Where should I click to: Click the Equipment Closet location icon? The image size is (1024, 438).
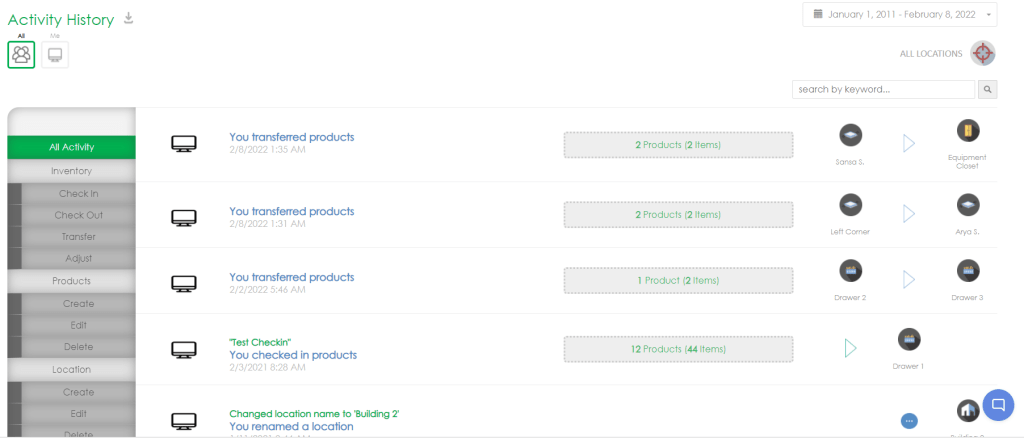tap(968, 131)
